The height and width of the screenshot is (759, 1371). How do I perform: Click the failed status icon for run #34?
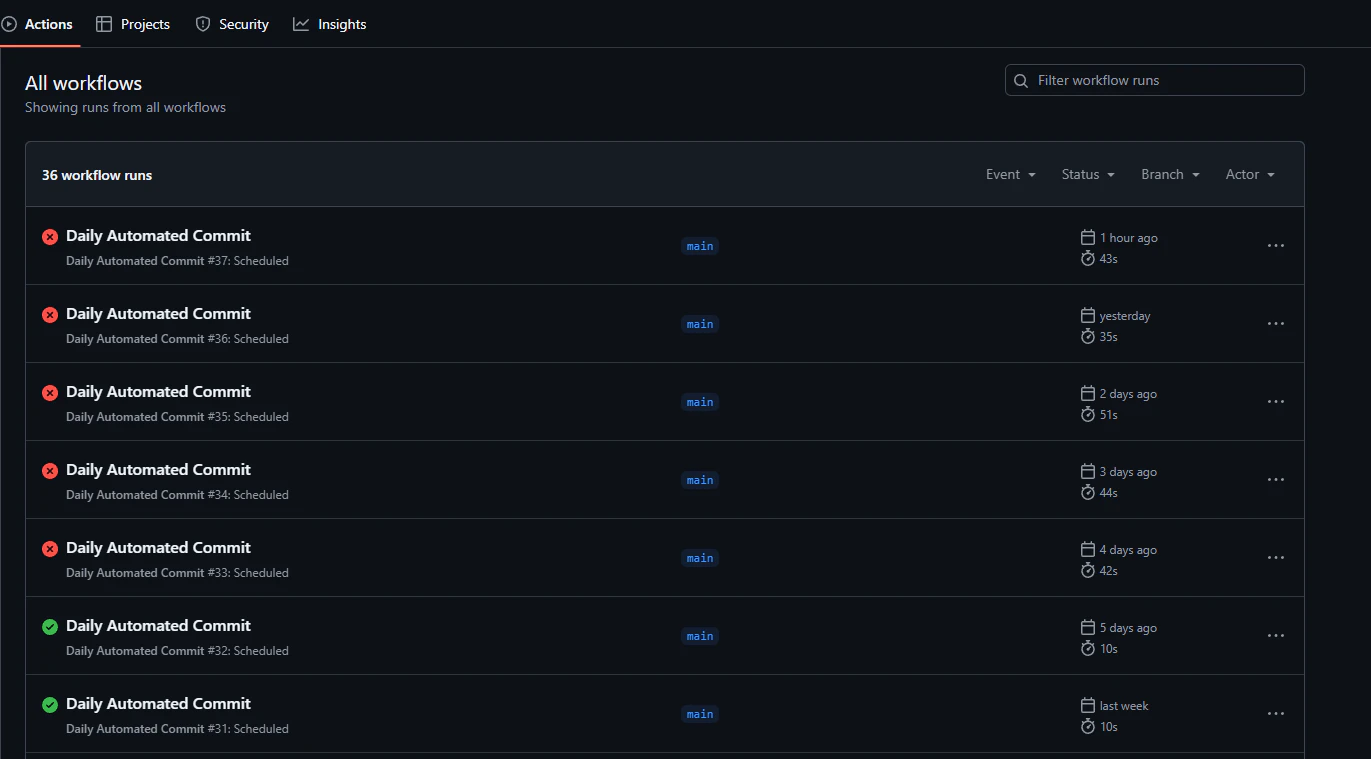(x=50, y=471)
